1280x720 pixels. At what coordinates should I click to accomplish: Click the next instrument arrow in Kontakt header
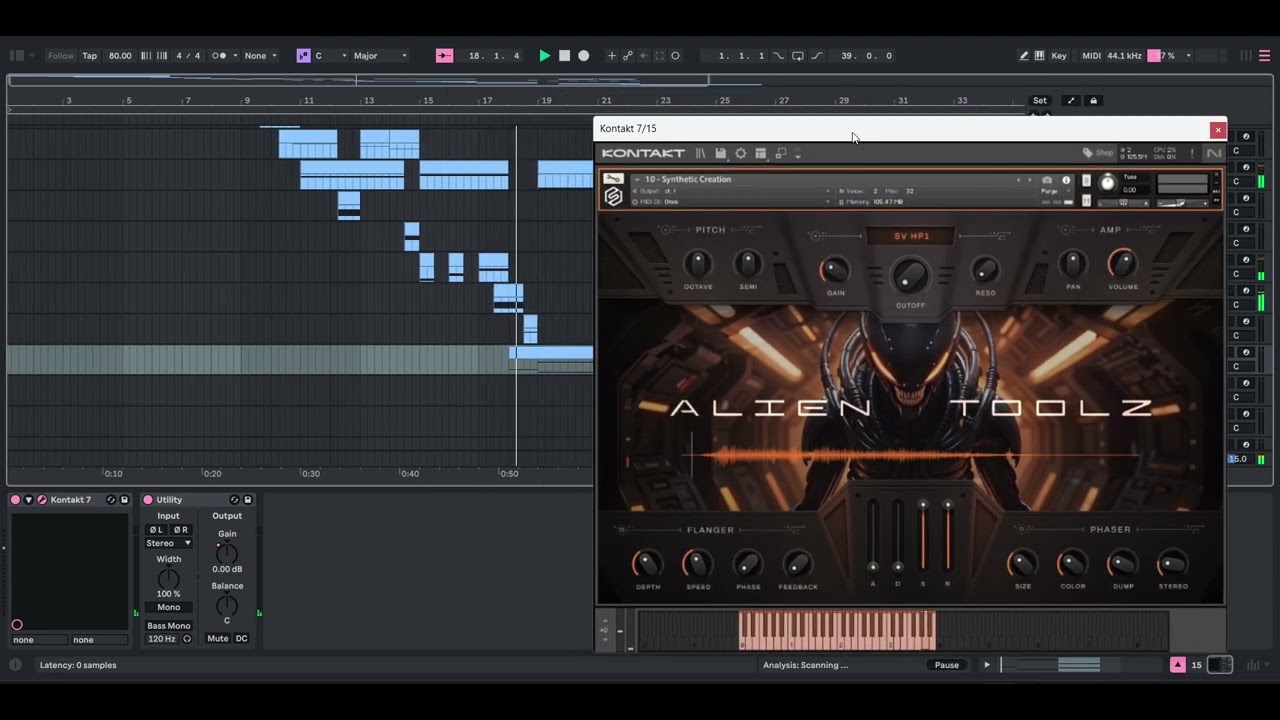click(x=1030, y=180)
